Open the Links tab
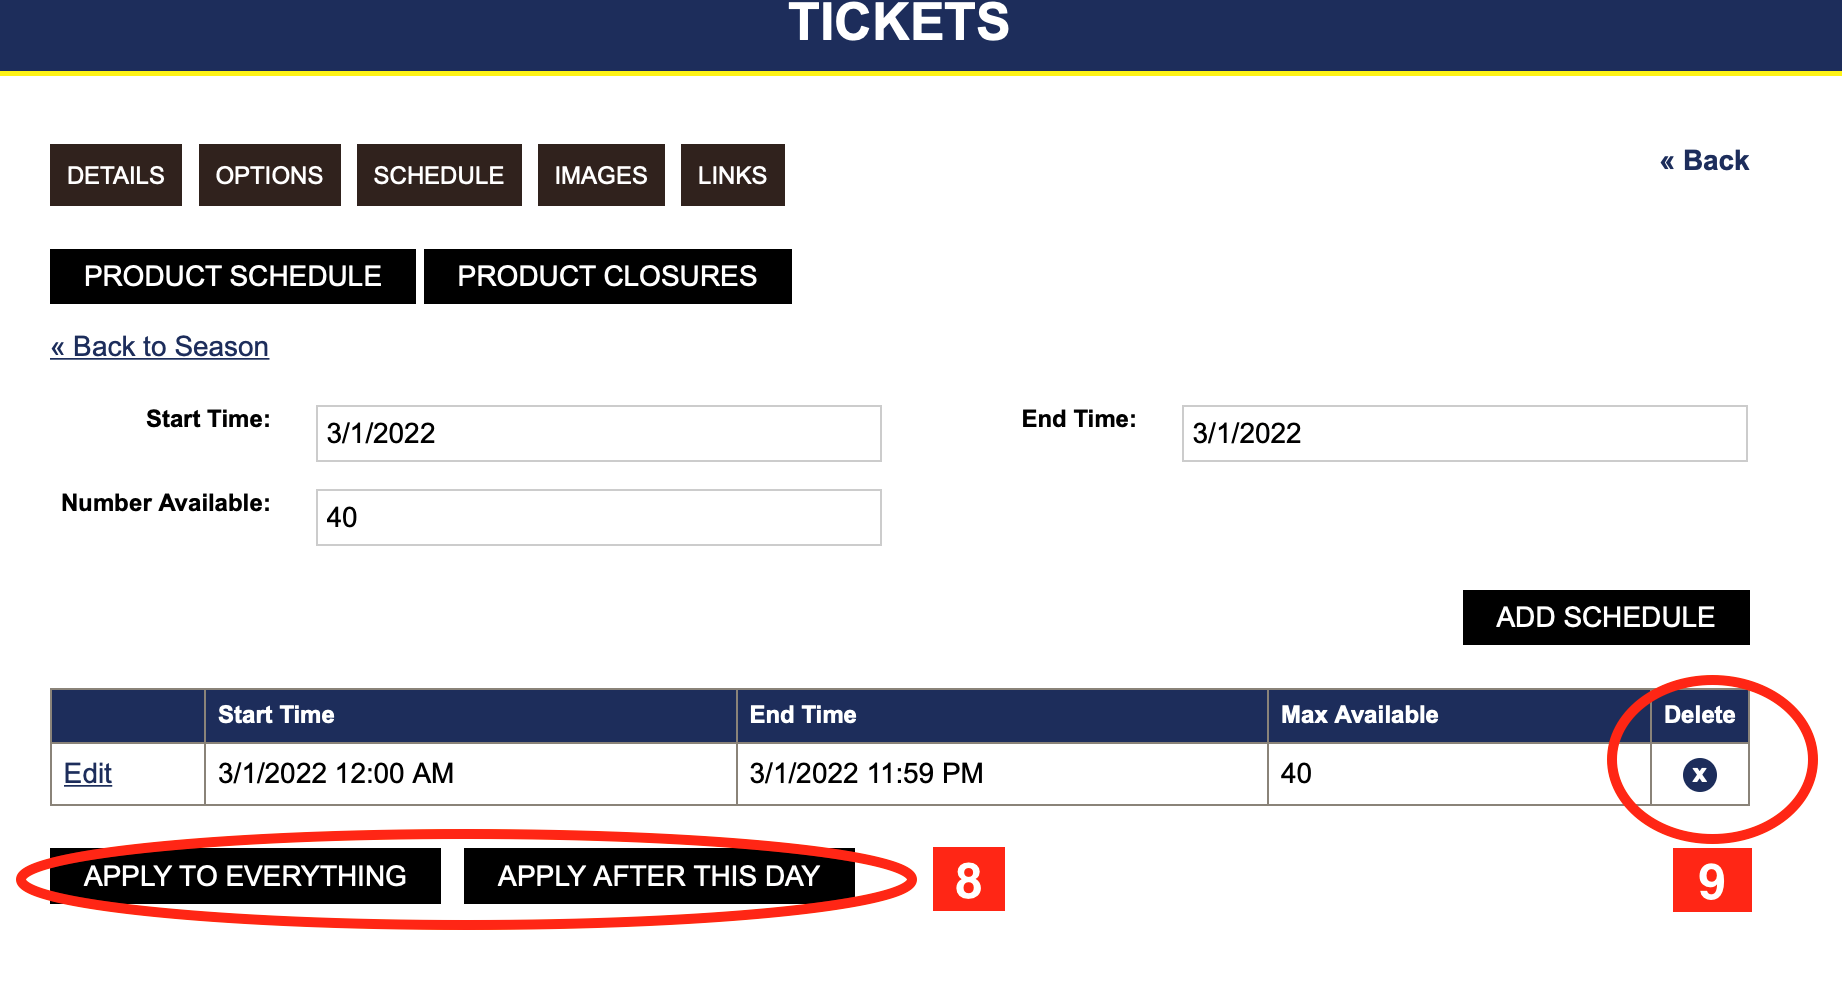The height and width of the screenshot is (986, 1842). tap(732, 175)
